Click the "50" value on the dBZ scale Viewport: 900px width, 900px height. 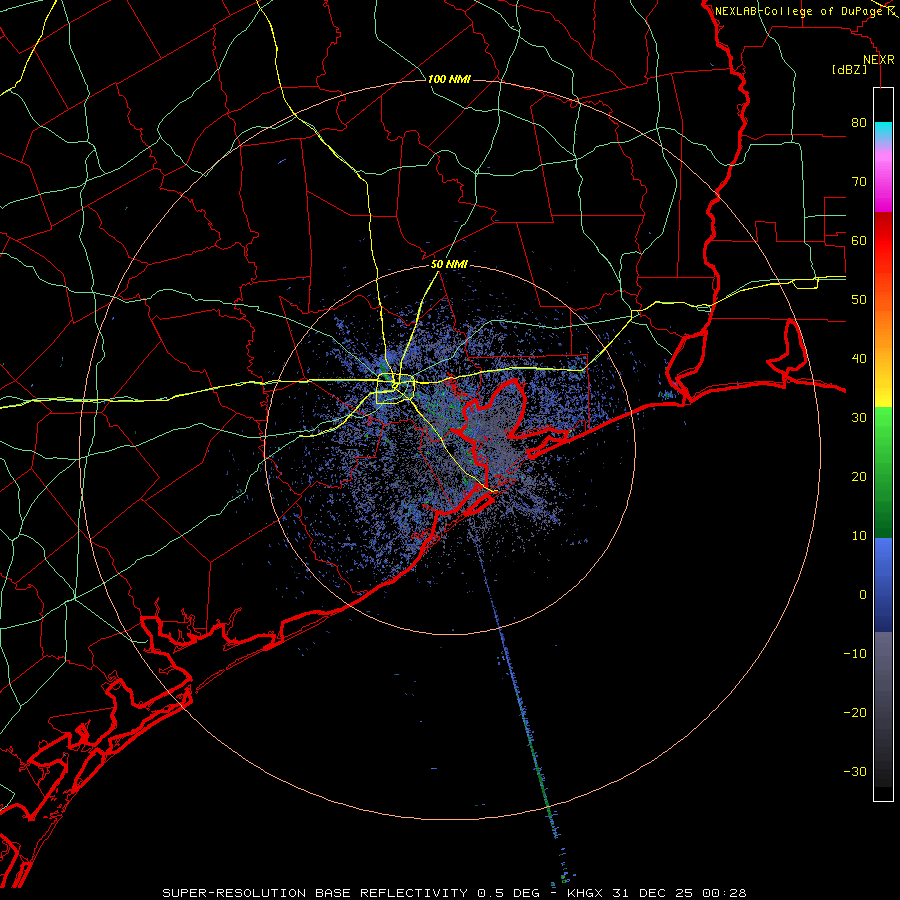click(x=859, y=300)
